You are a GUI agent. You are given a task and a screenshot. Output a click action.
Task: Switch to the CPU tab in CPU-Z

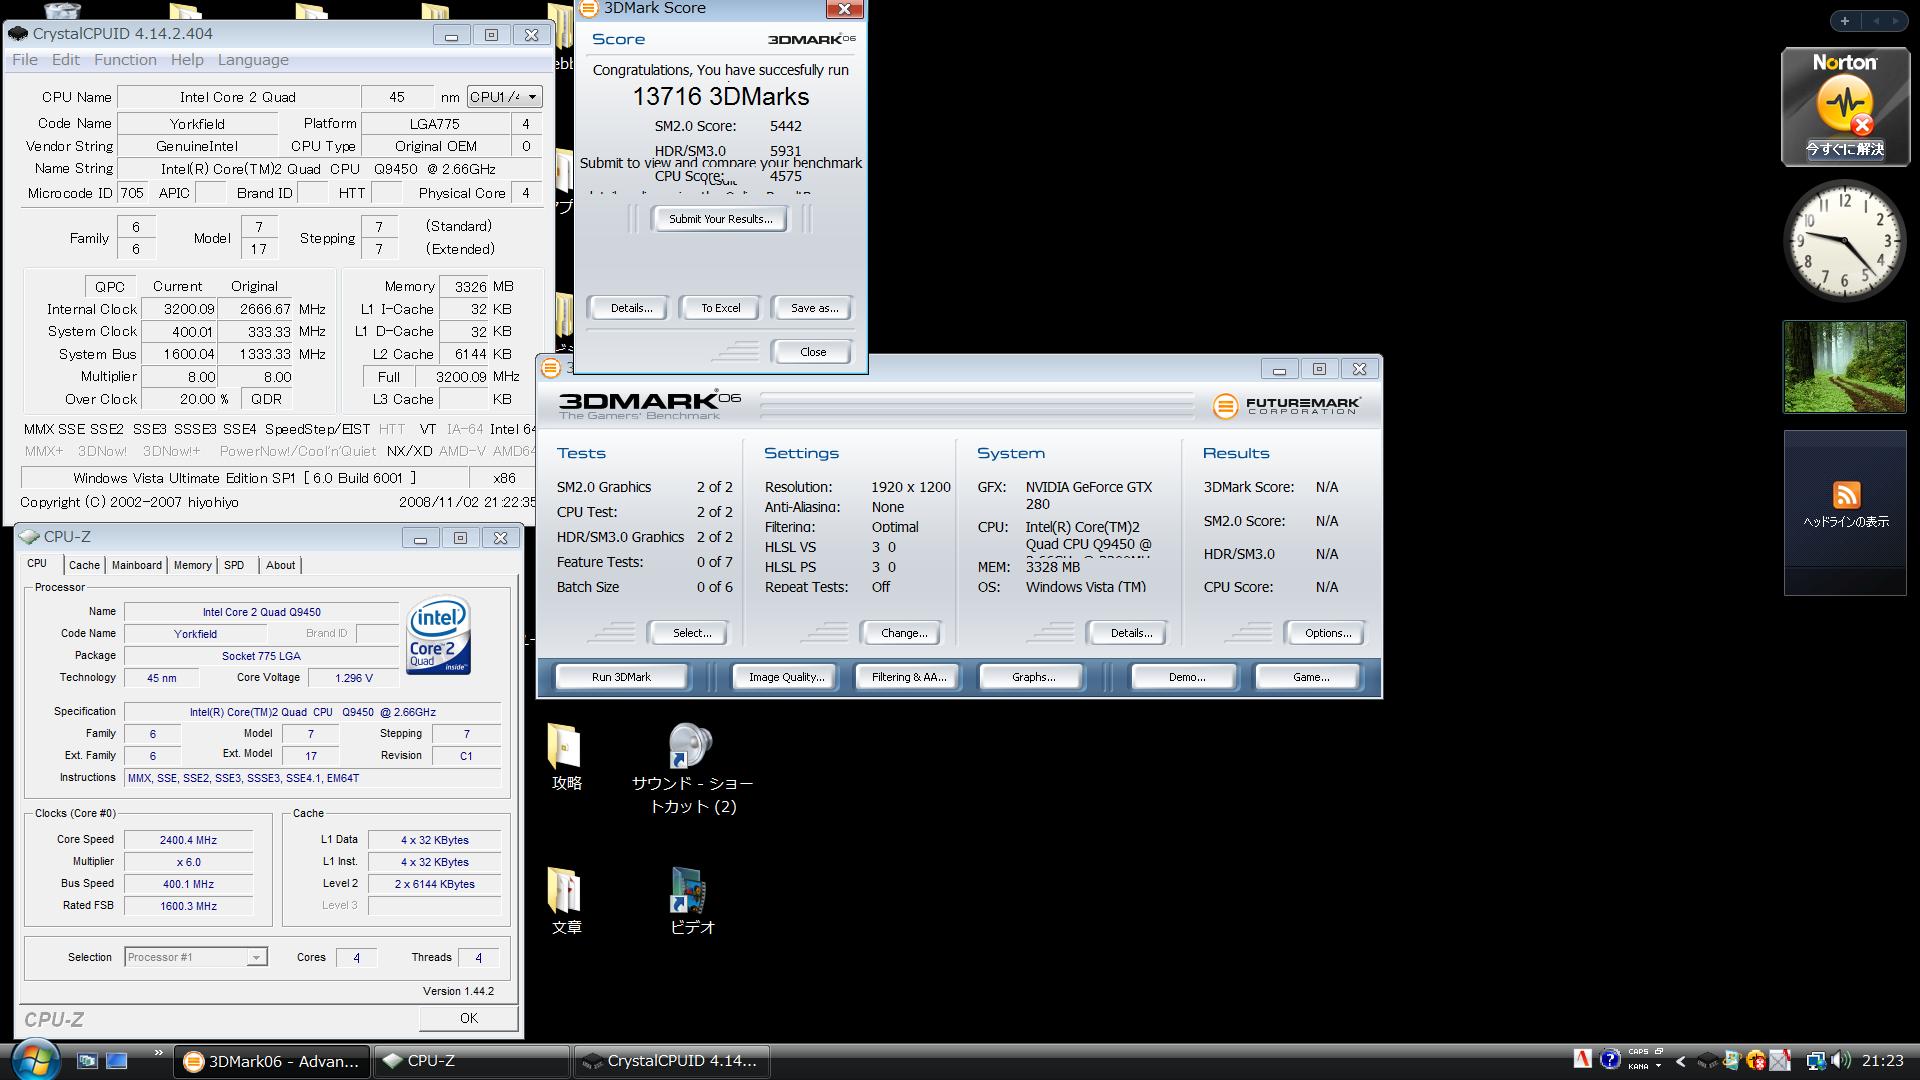click(37, 564)
